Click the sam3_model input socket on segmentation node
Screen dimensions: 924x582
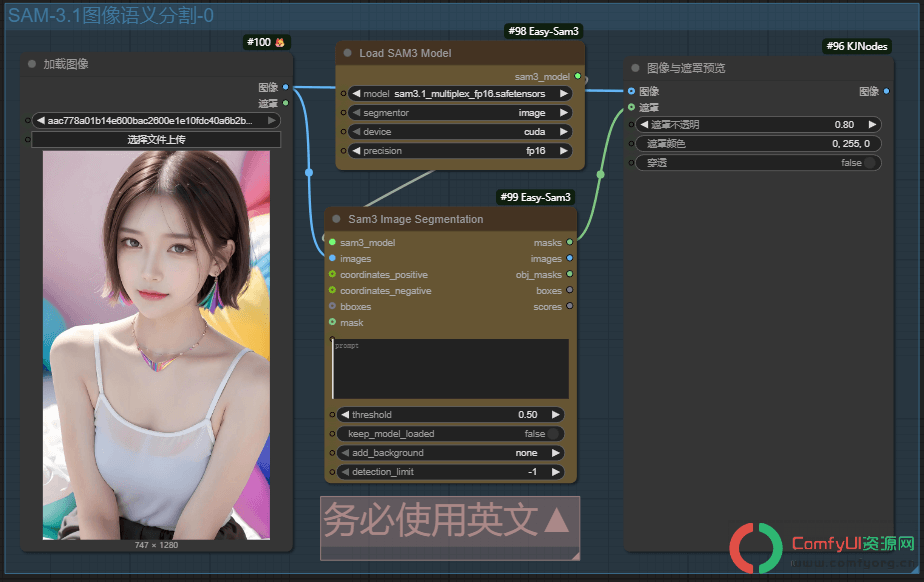(332, 242)
